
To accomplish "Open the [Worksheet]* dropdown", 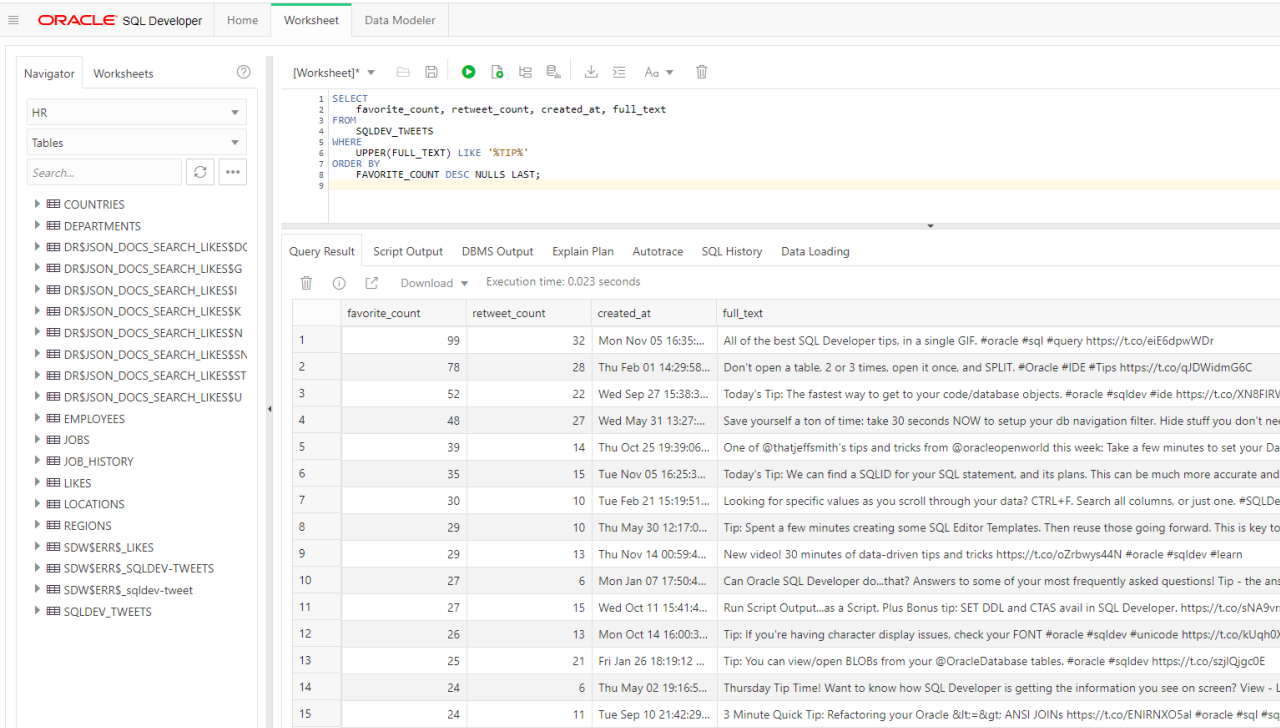I will 334,72.
